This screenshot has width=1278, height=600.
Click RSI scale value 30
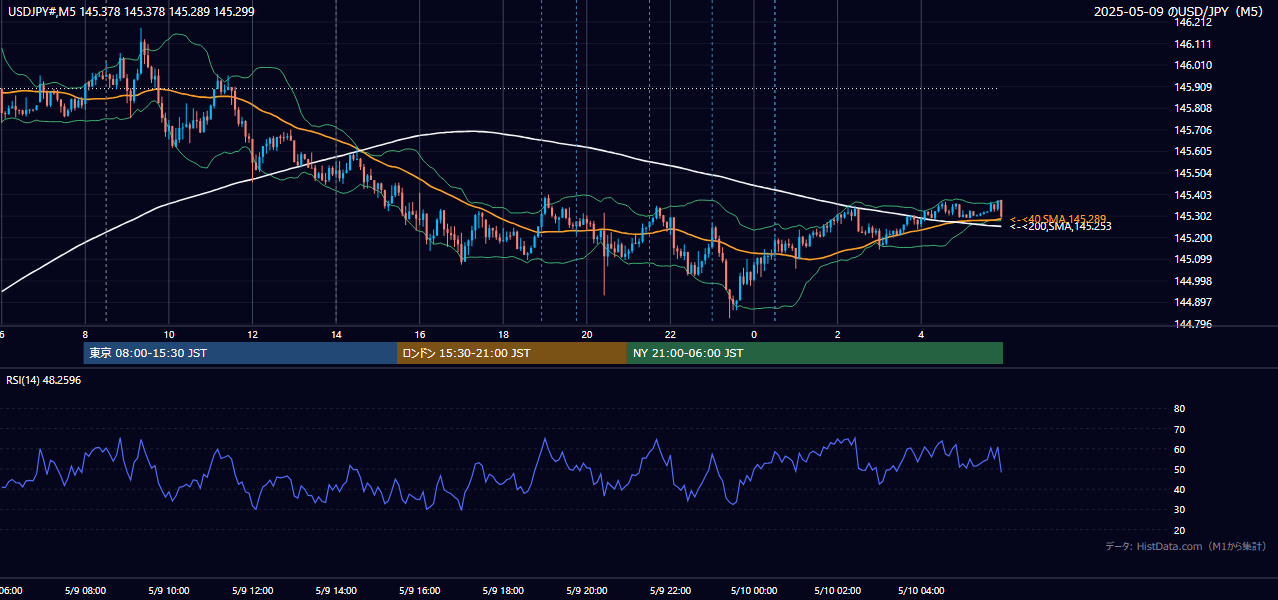coord(1179,510)
